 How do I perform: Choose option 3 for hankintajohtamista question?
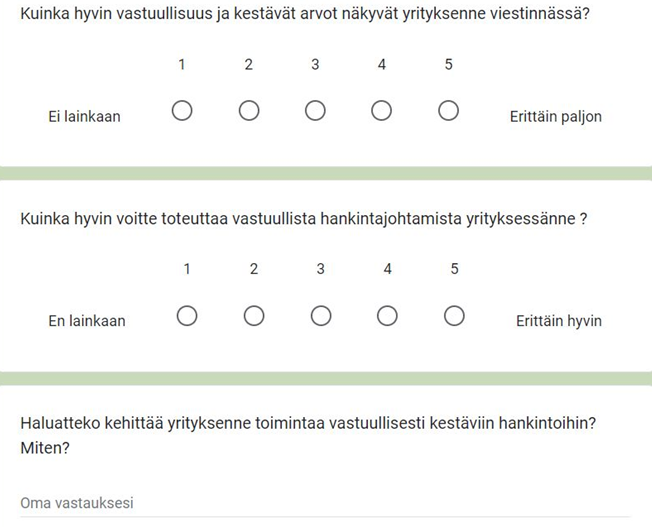click(321, 316)
